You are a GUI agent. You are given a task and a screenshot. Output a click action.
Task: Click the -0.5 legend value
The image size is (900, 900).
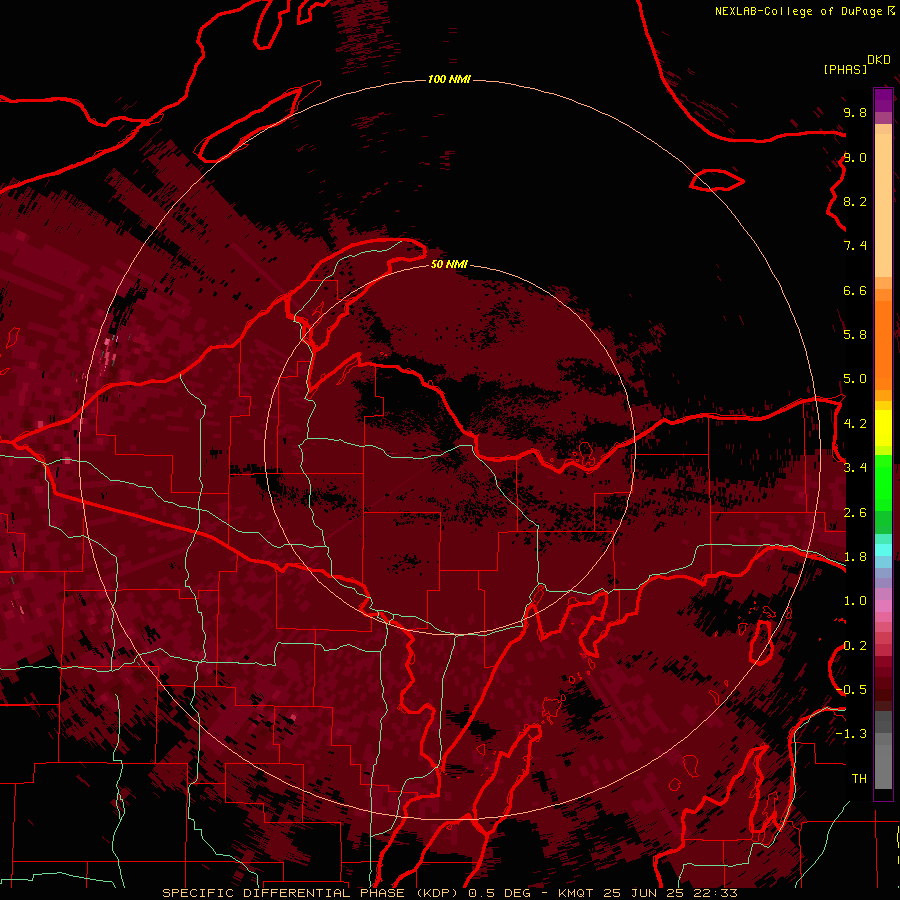[x=851, y=689]
